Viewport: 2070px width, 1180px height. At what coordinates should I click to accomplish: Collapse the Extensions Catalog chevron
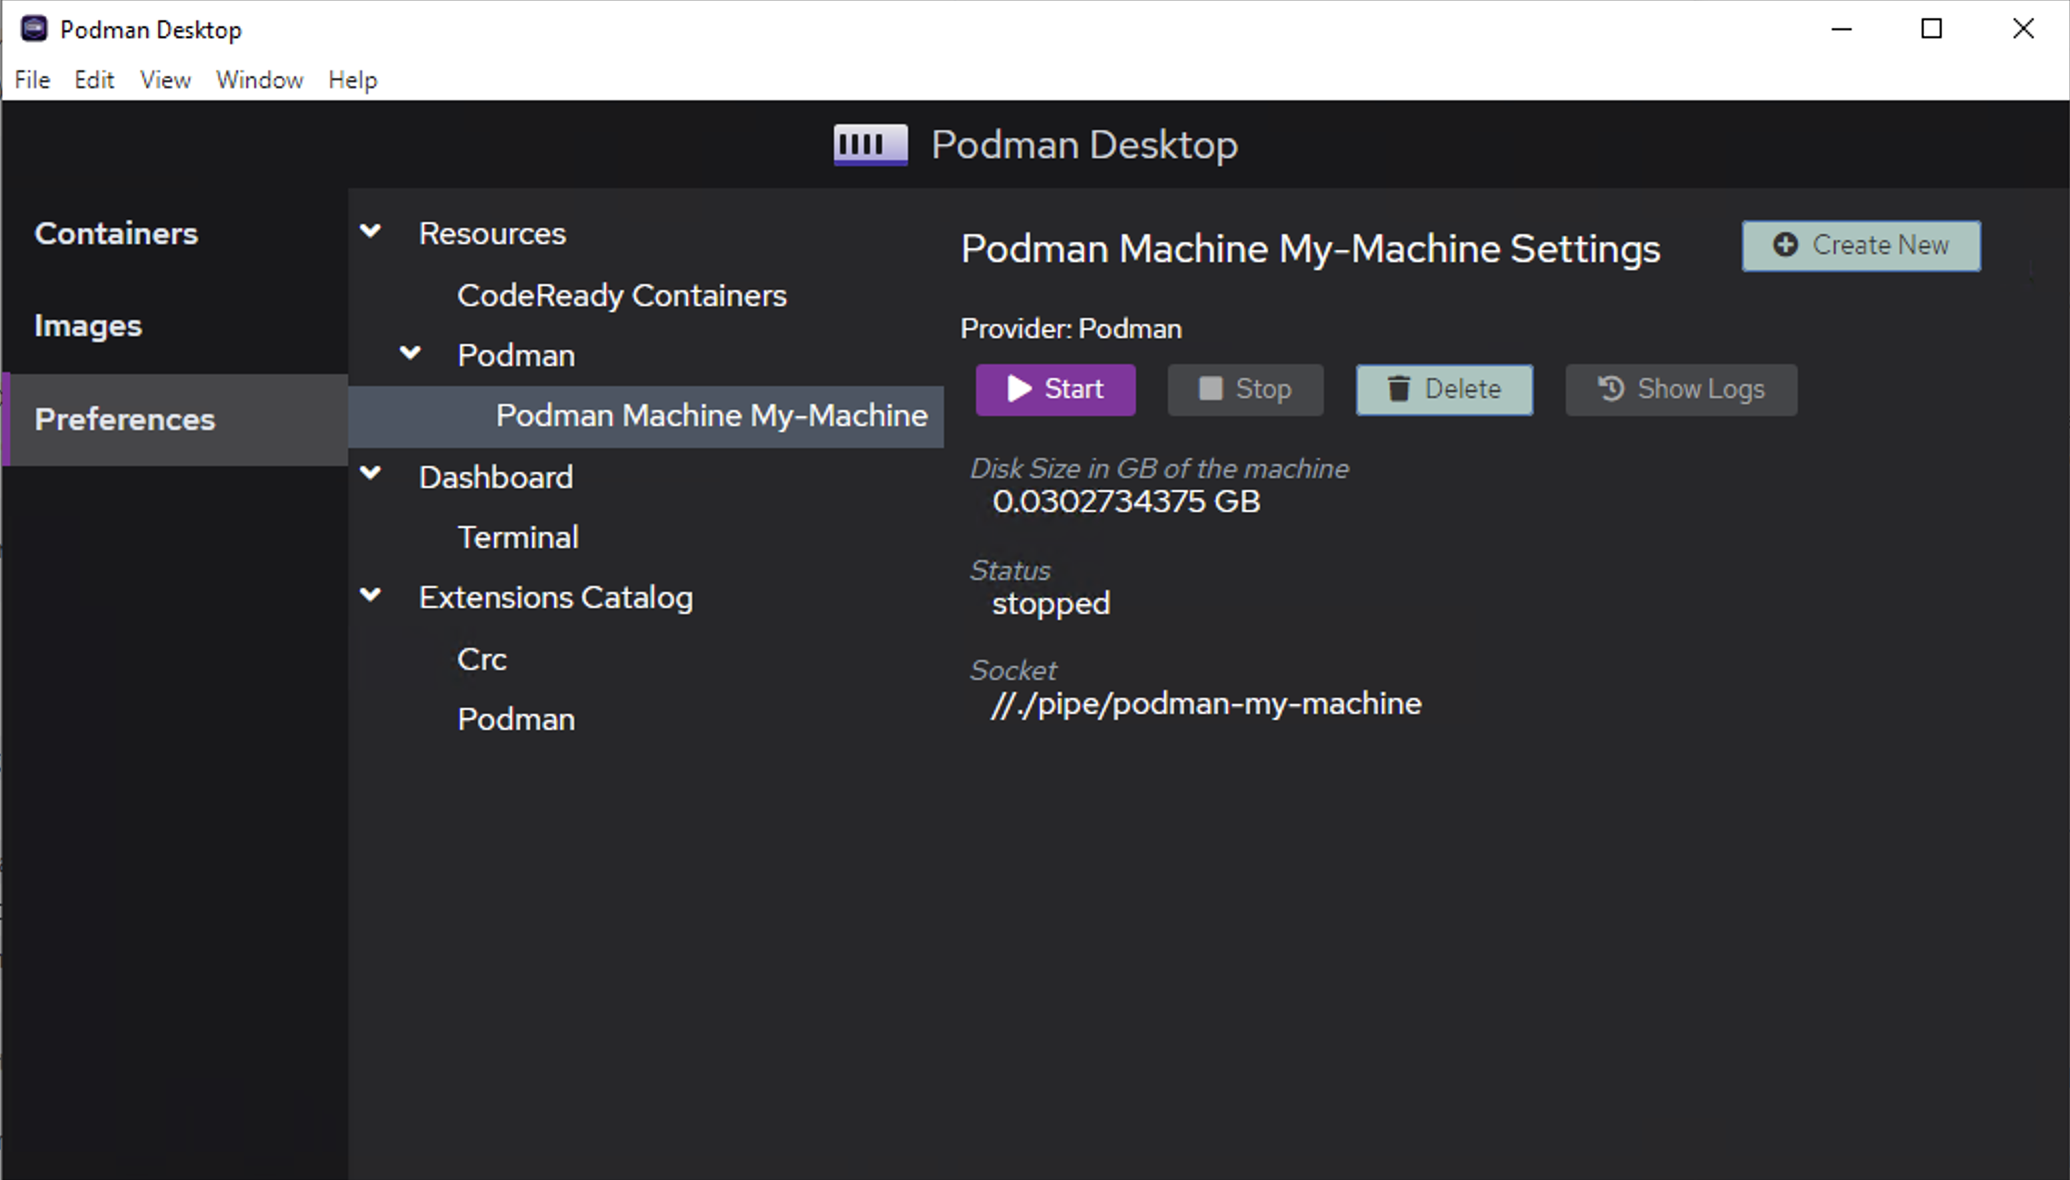tap(371, 595)
